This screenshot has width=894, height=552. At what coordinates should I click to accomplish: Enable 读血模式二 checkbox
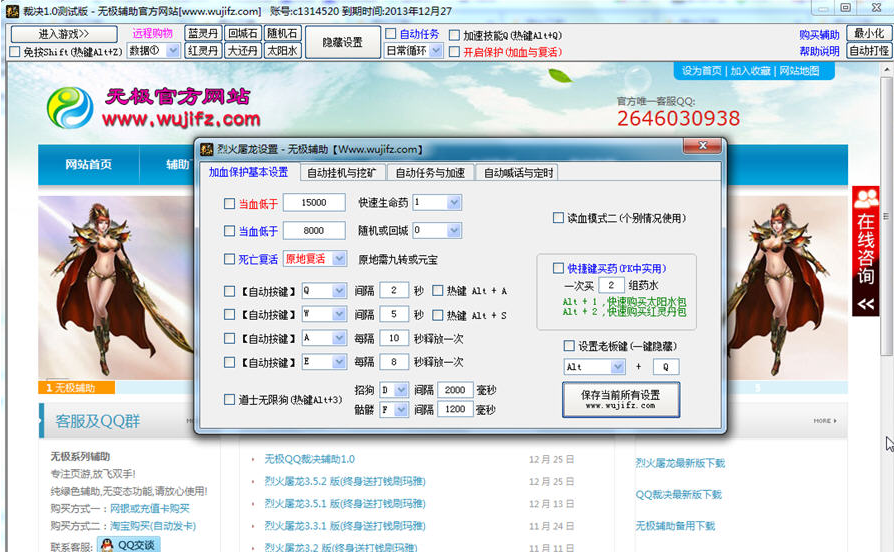click(558, 218)
